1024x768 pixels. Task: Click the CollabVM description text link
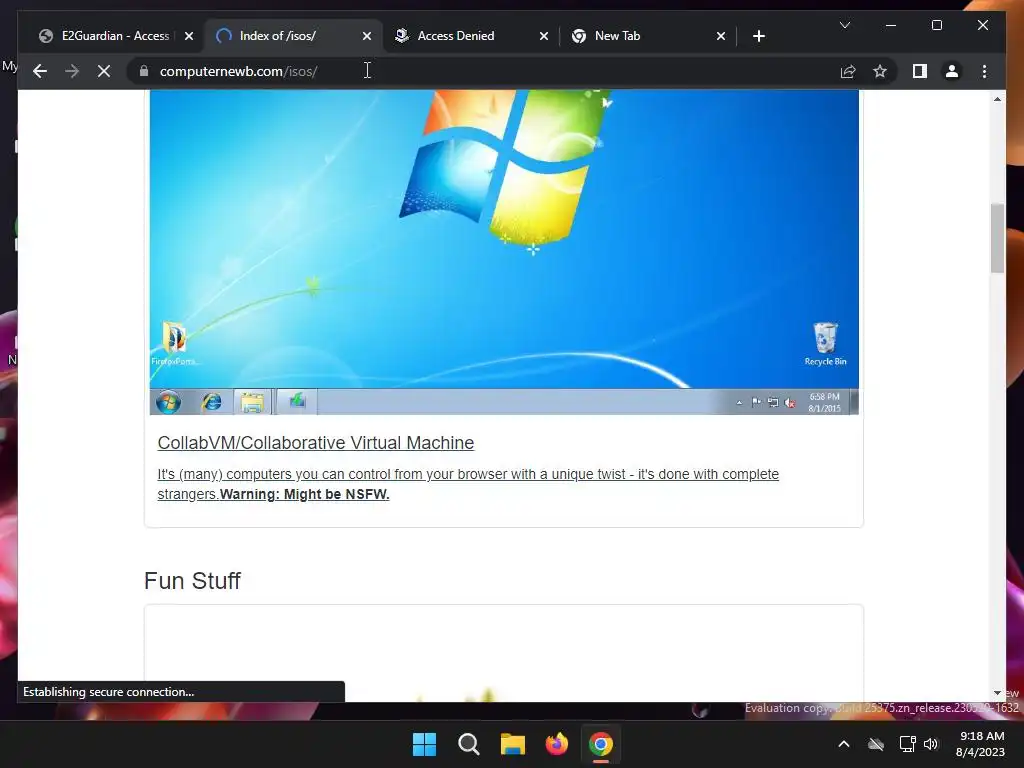(468, 483)
